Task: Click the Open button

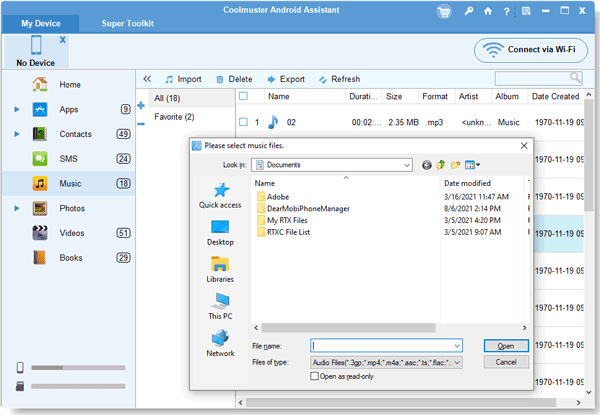Action: pos(506,346)
